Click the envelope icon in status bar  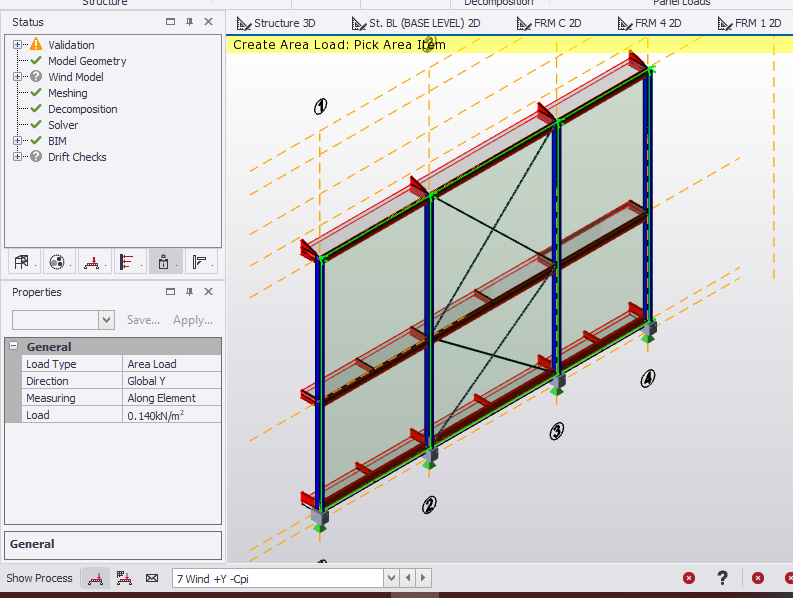[152, 578]
